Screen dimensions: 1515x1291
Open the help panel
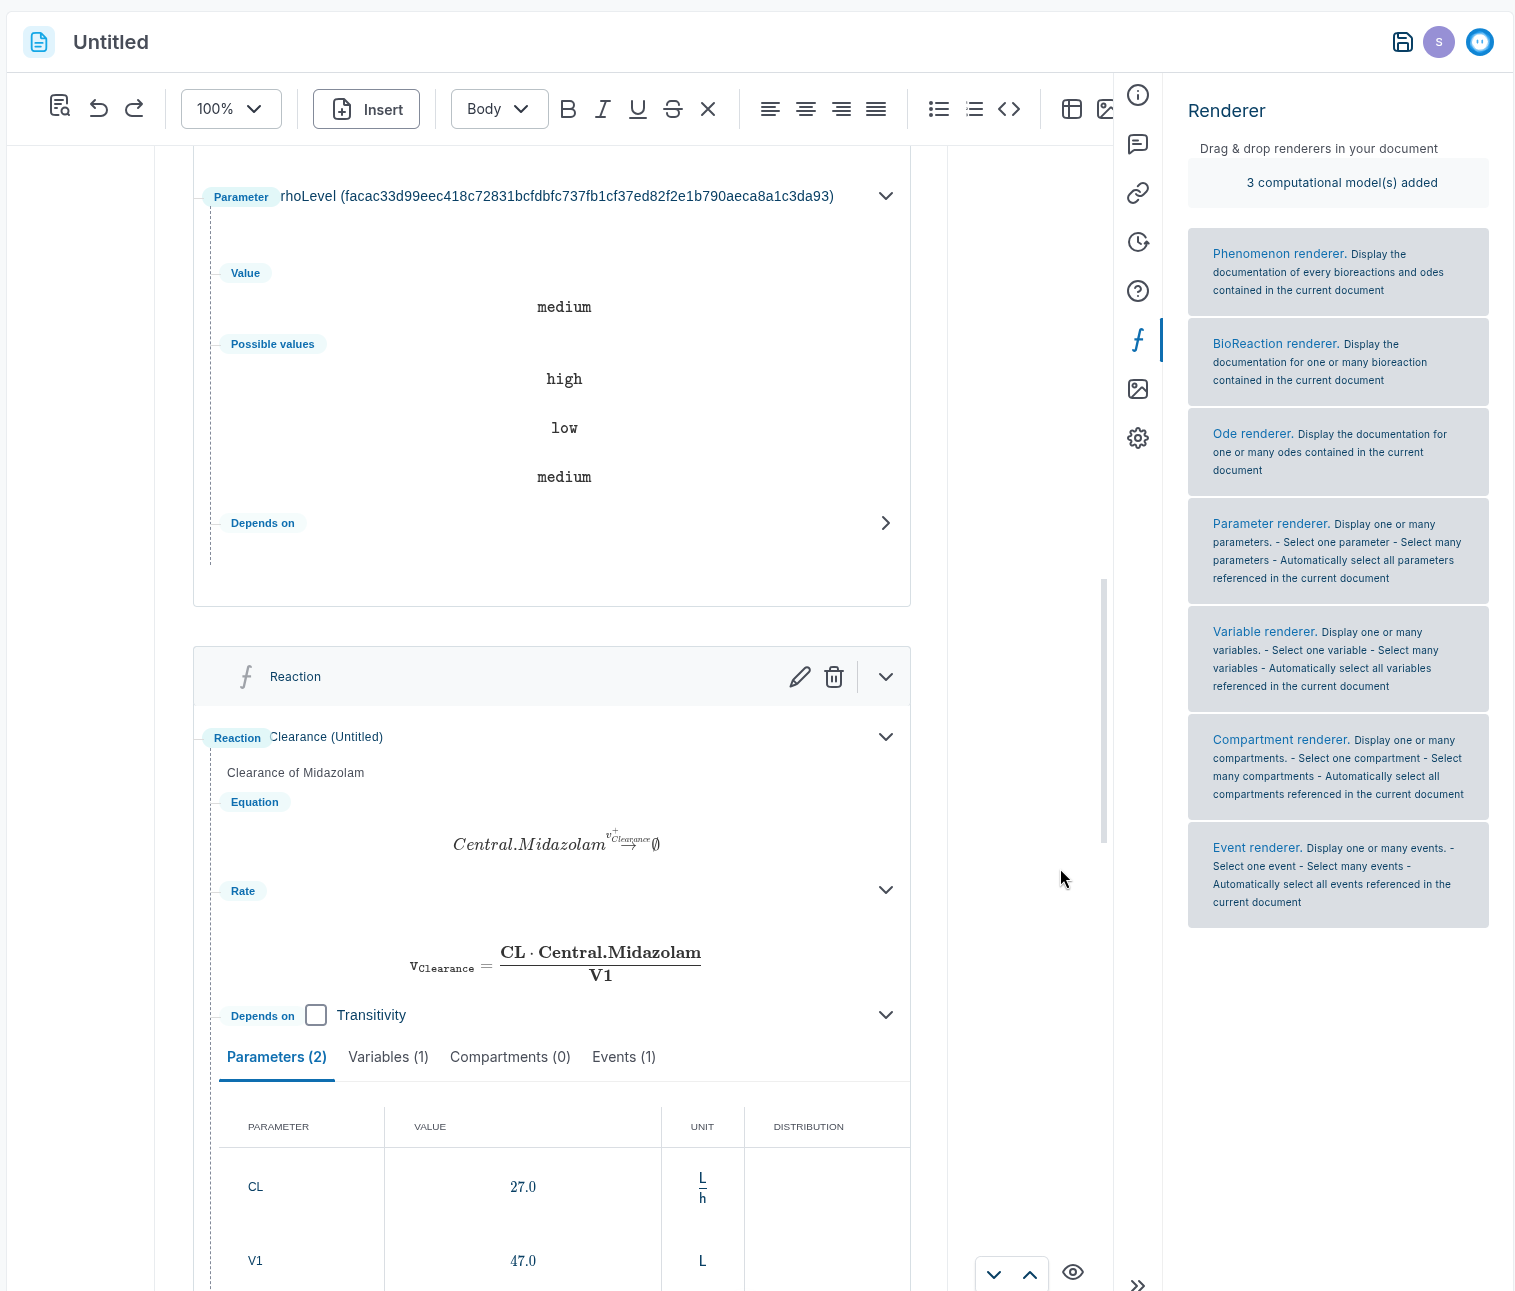point(1138,291)
